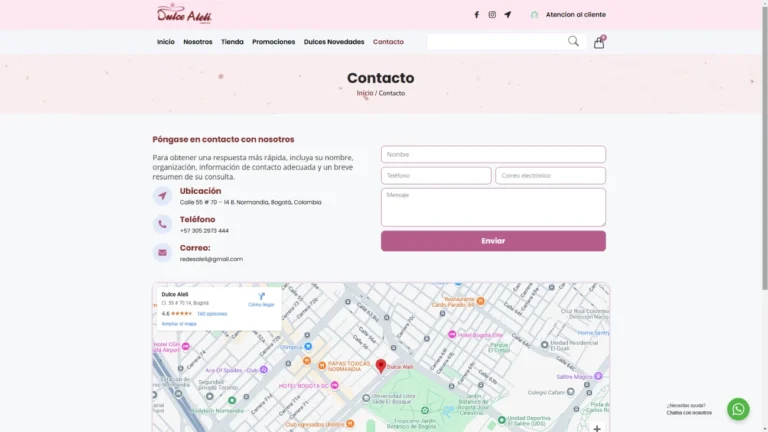
Task: Click the headset customer service icon
Action: pos(534,15)
